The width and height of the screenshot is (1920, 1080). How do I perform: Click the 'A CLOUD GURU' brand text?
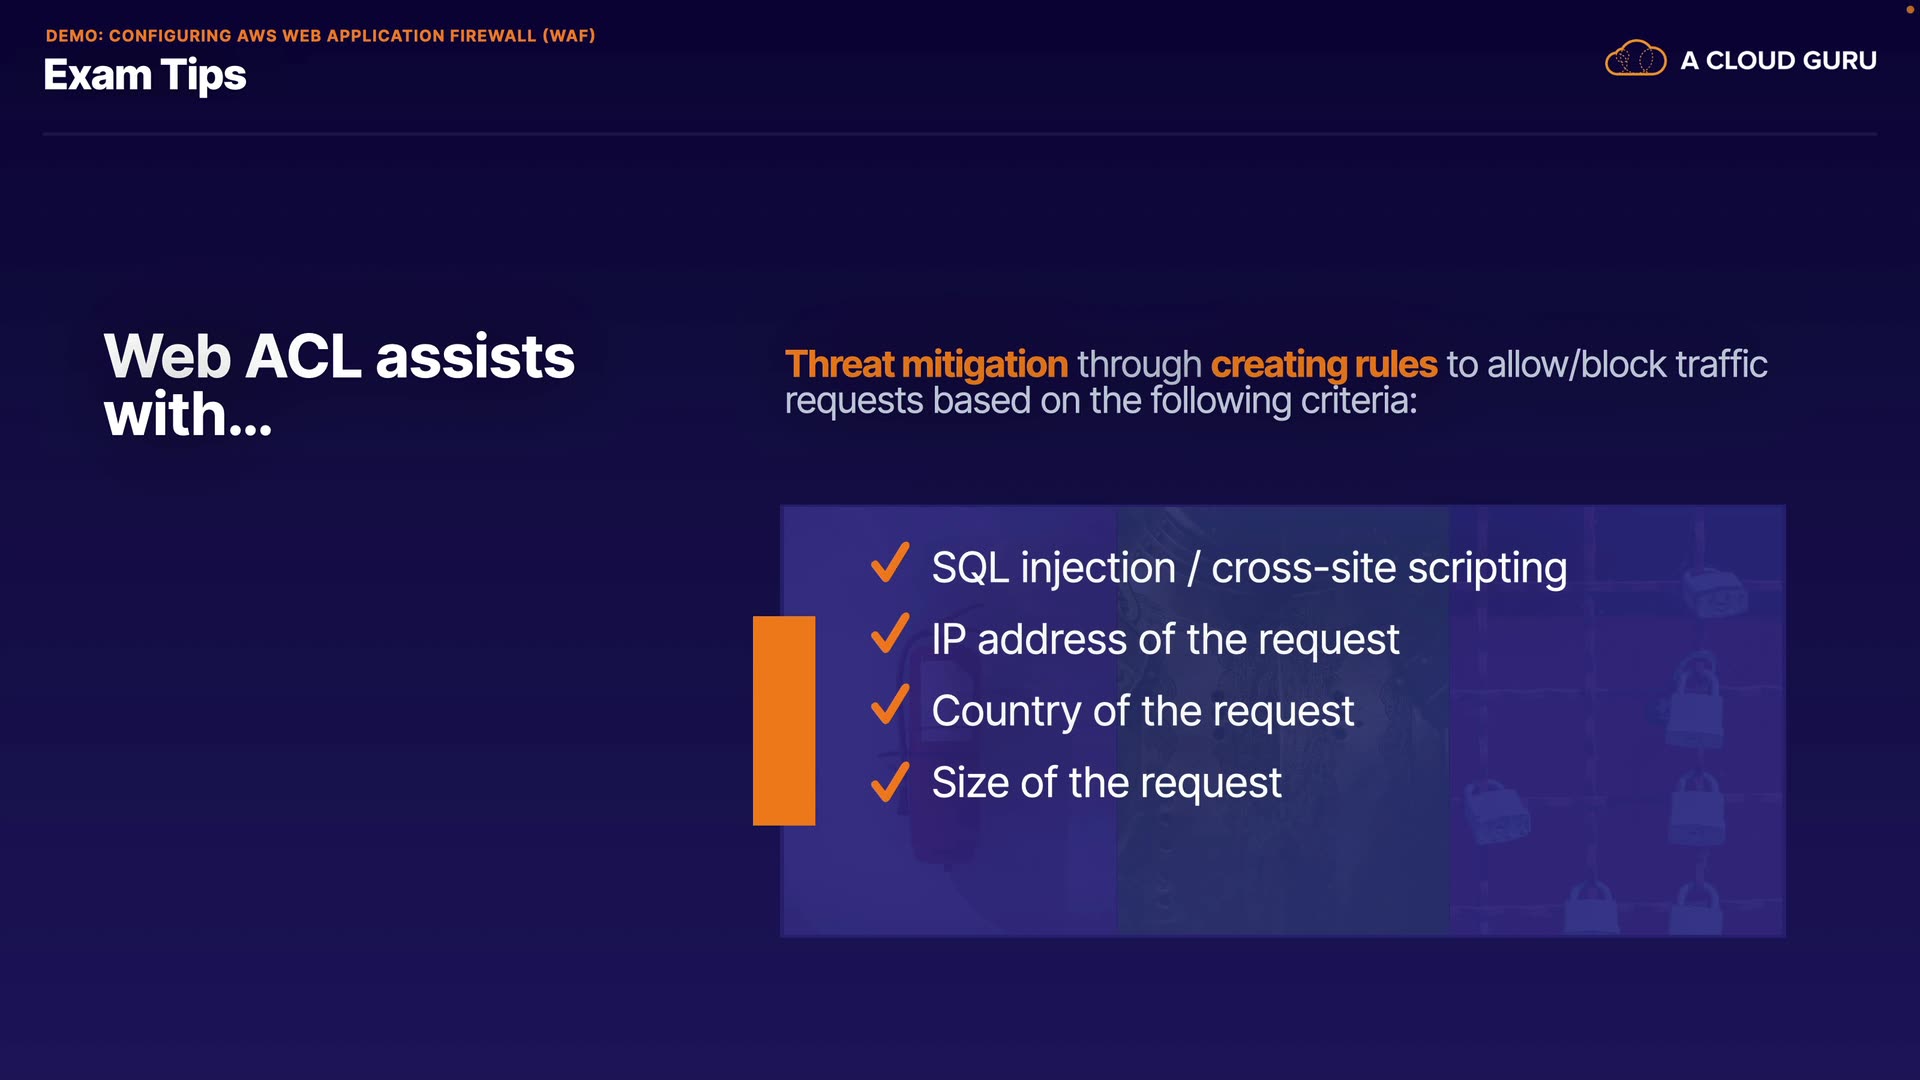click(x=1778, y=61)
